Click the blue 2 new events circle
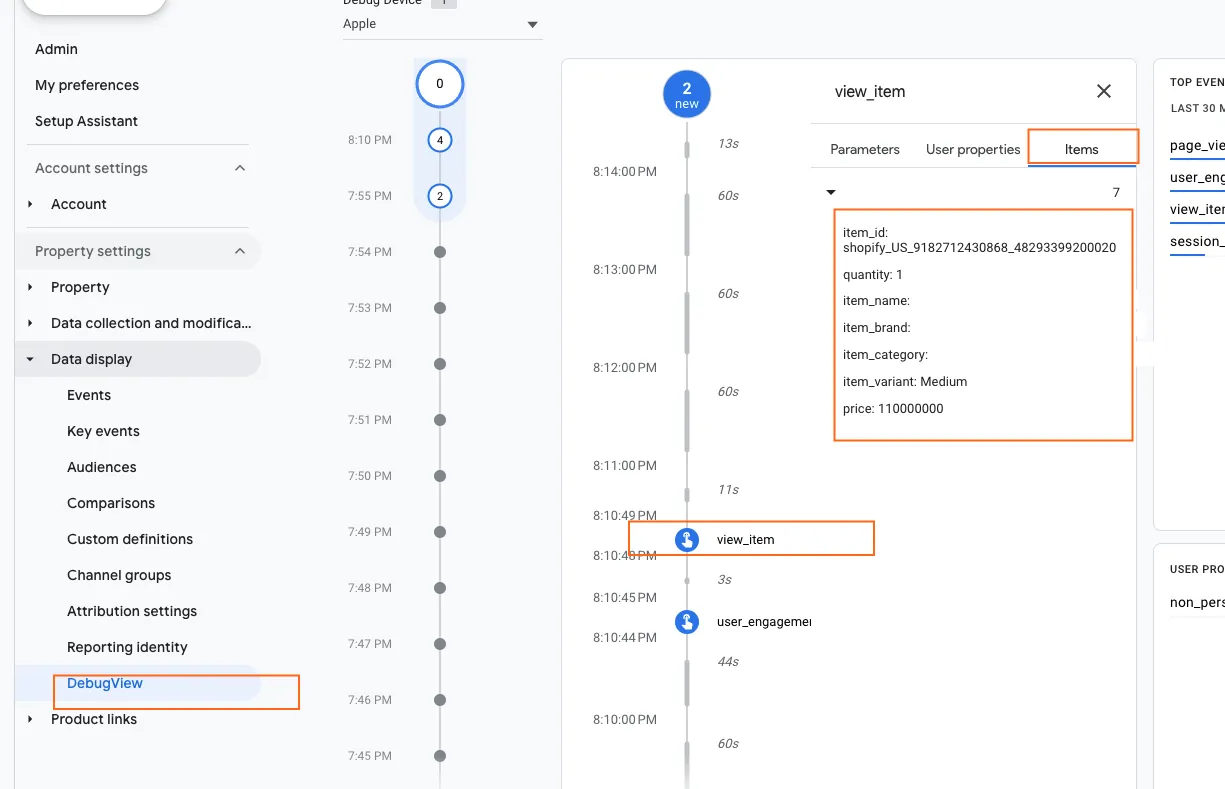 pos(687,94)
